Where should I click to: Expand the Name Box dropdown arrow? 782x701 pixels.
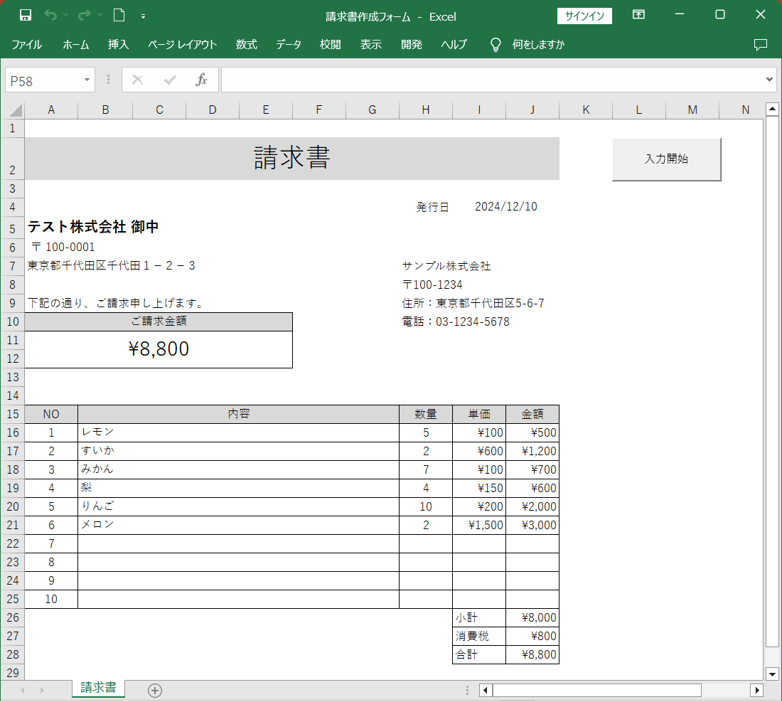click(x=88, y=80)
